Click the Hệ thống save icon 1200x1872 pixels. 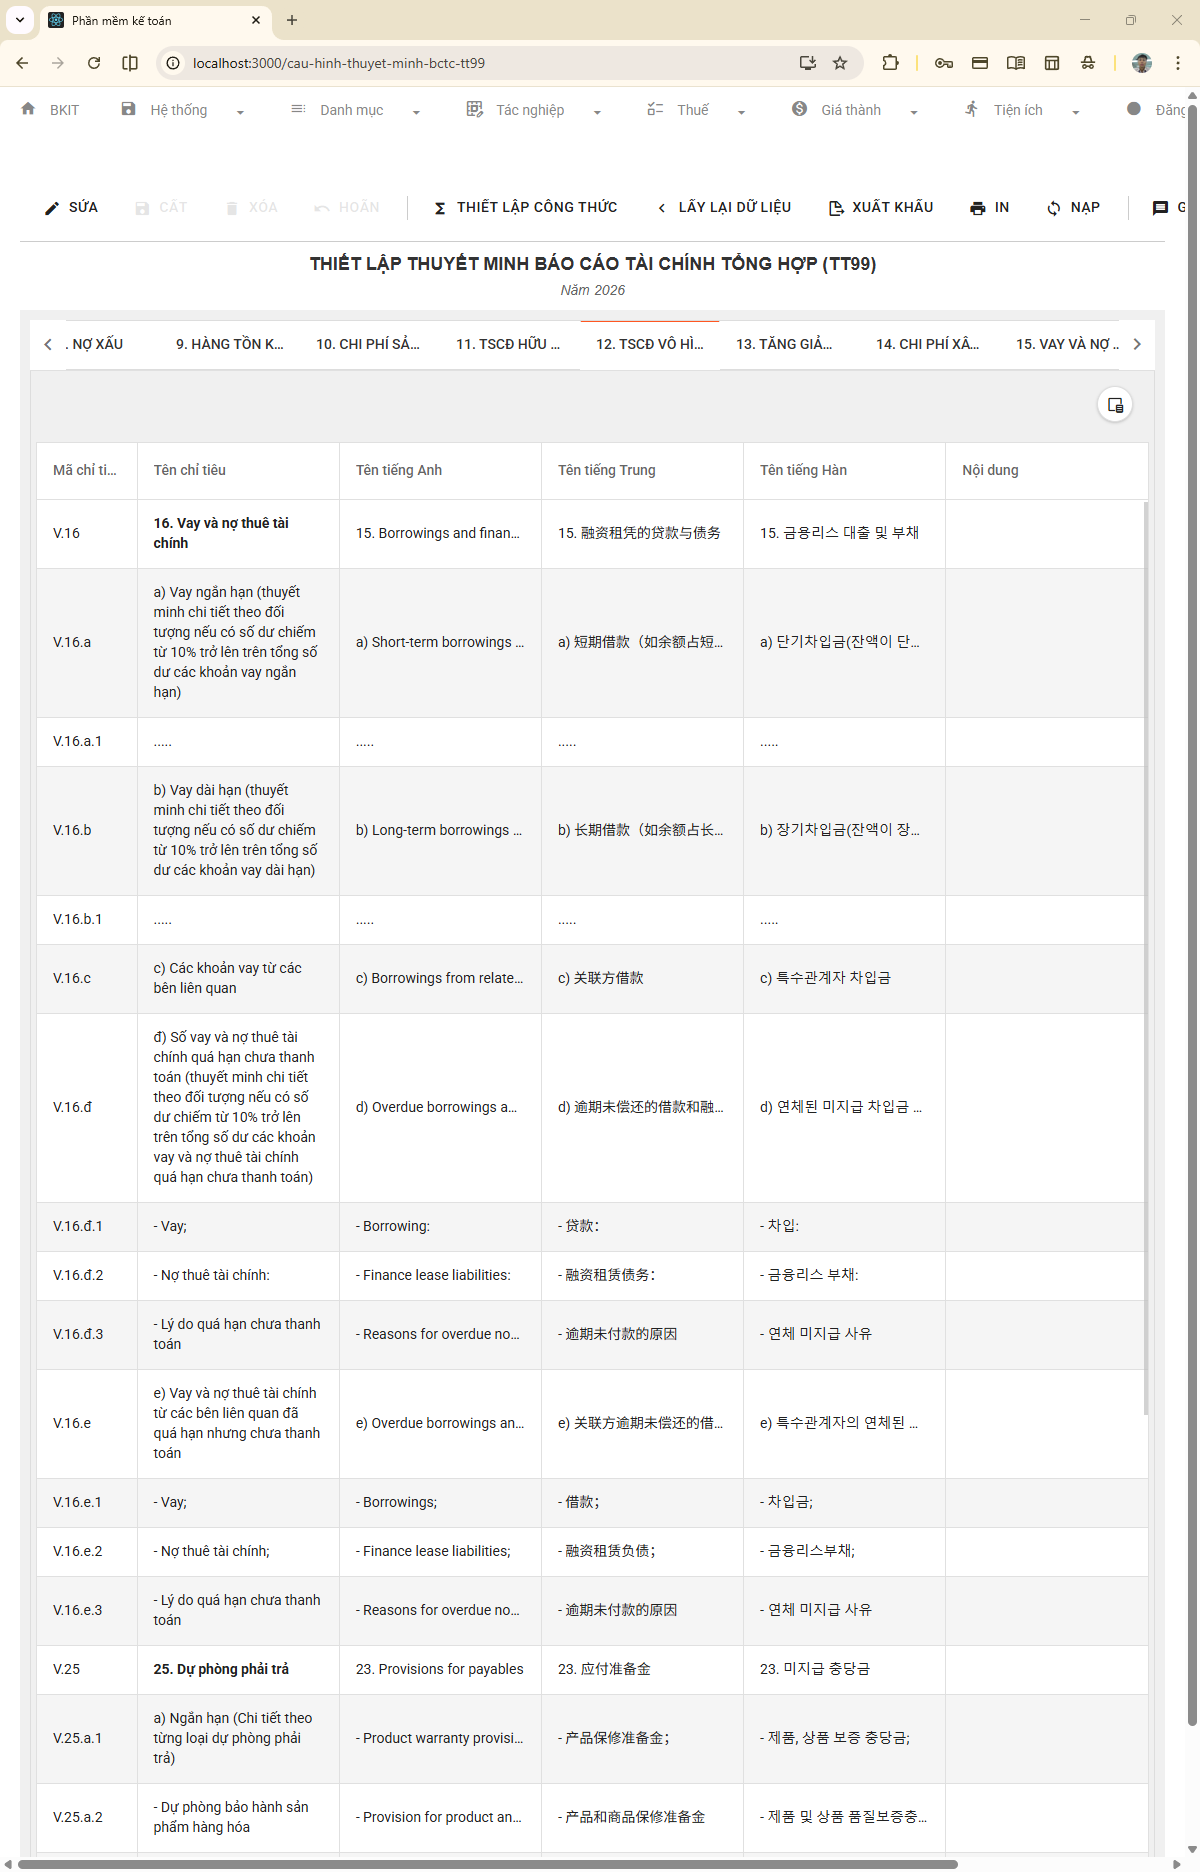128,109
